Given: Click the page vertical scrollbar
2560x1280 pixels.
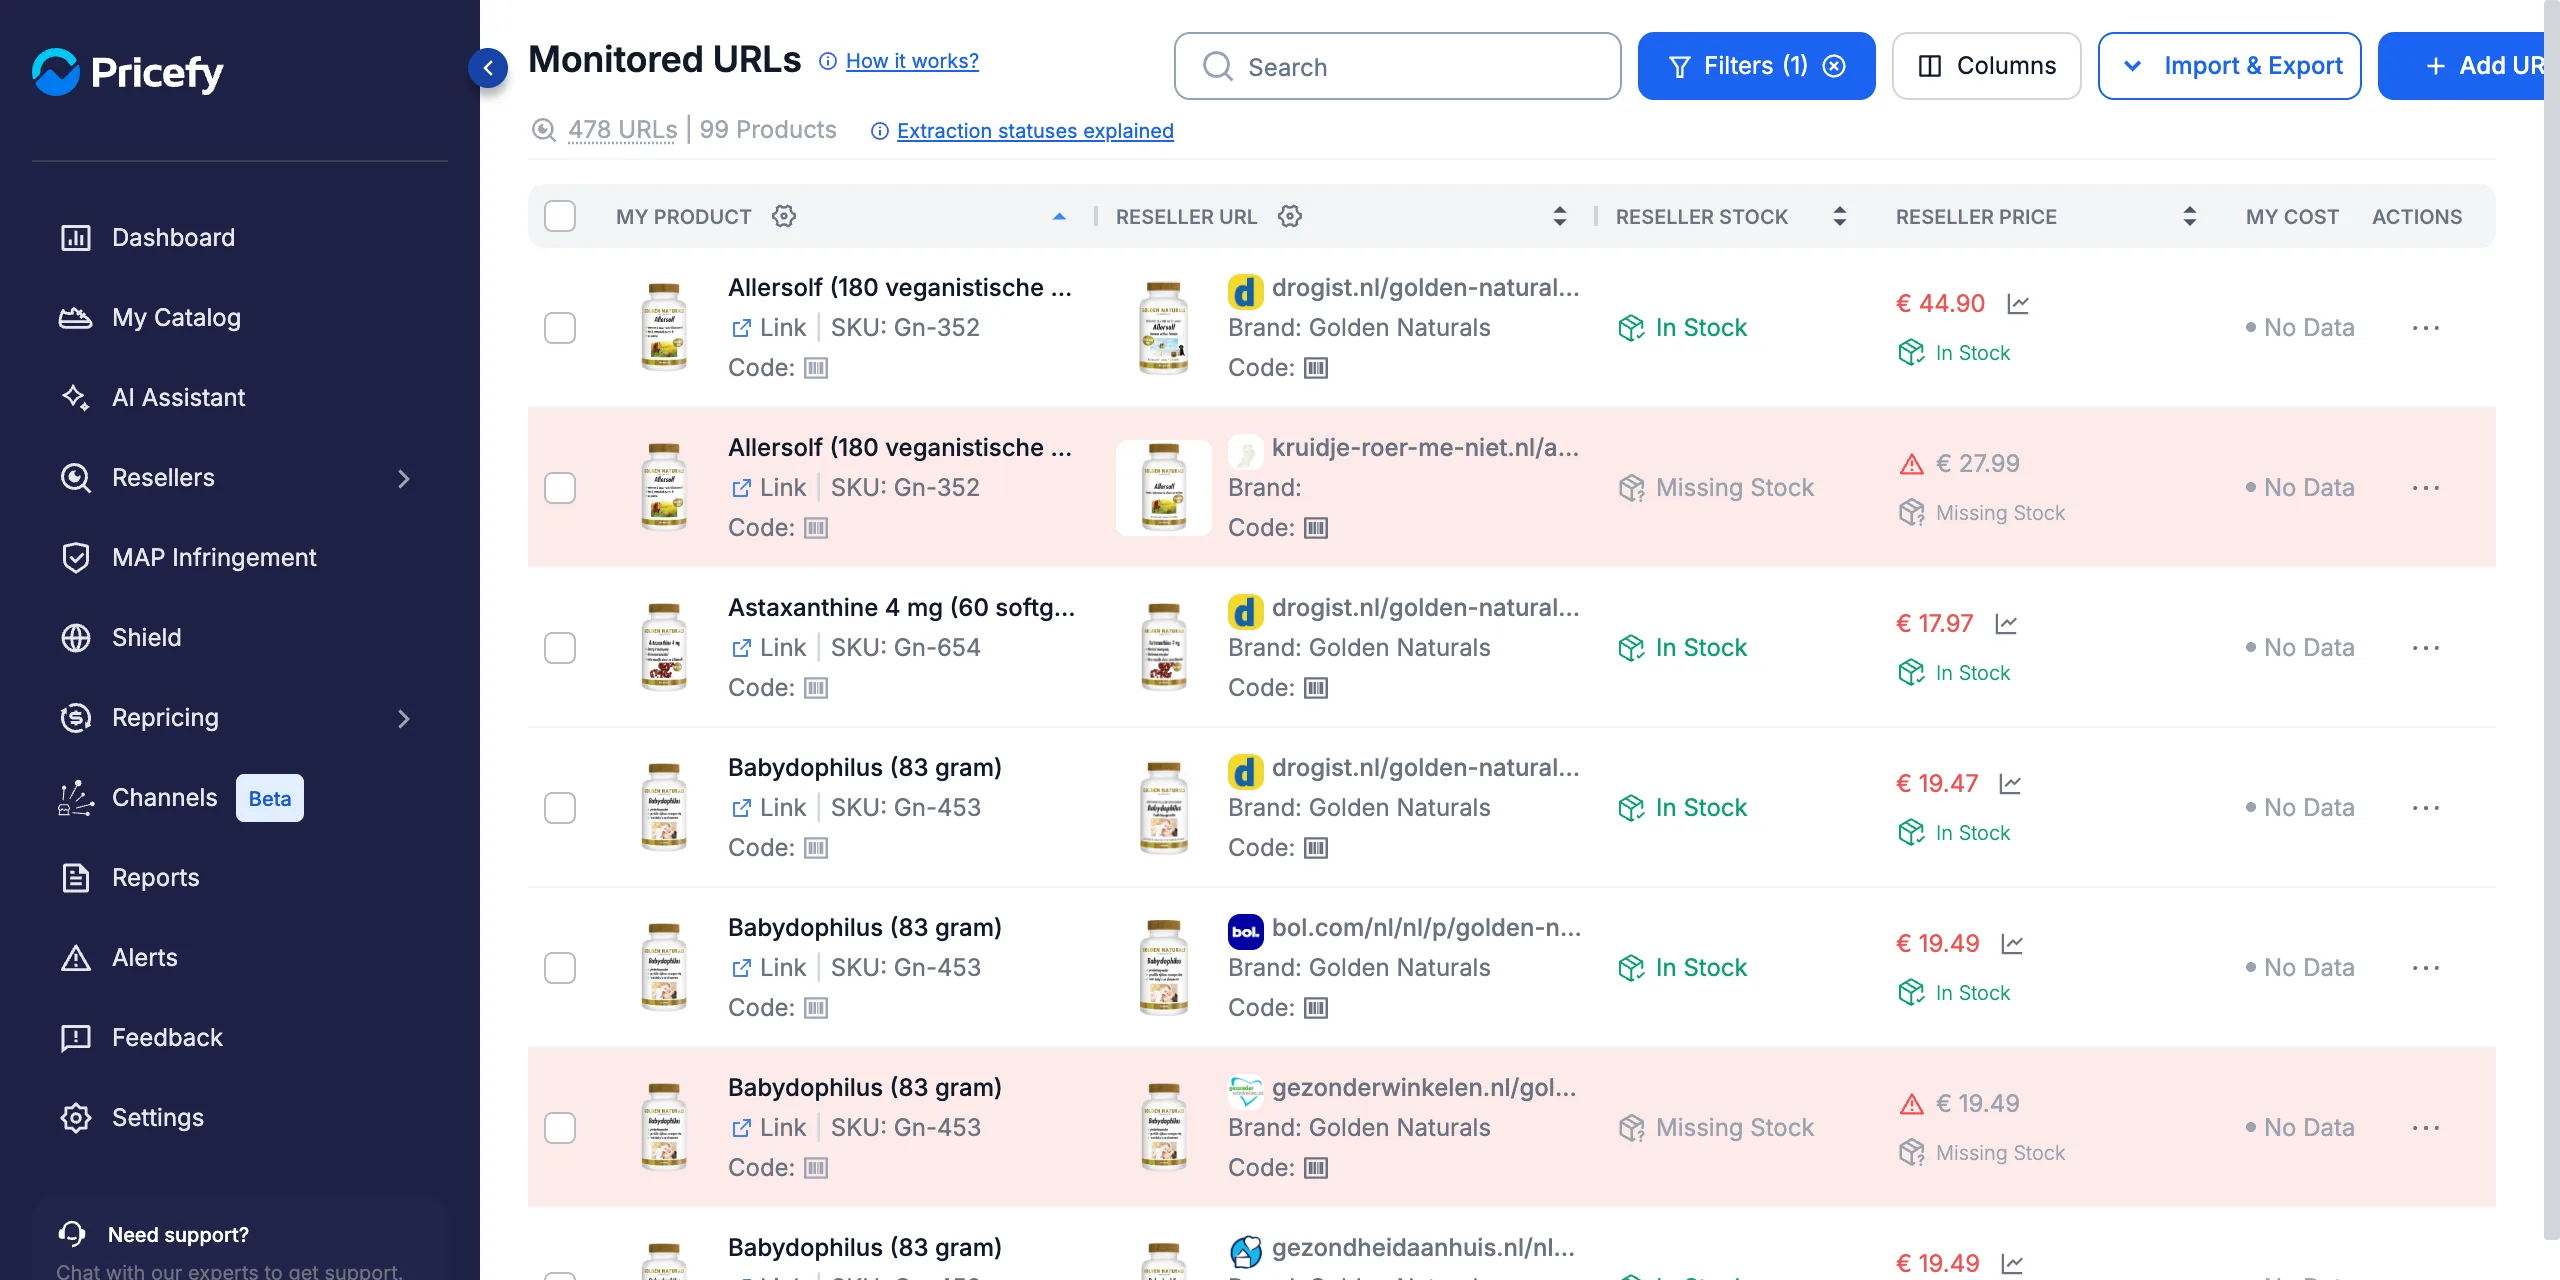Looking at the screenshot, I should (2551, 620).
